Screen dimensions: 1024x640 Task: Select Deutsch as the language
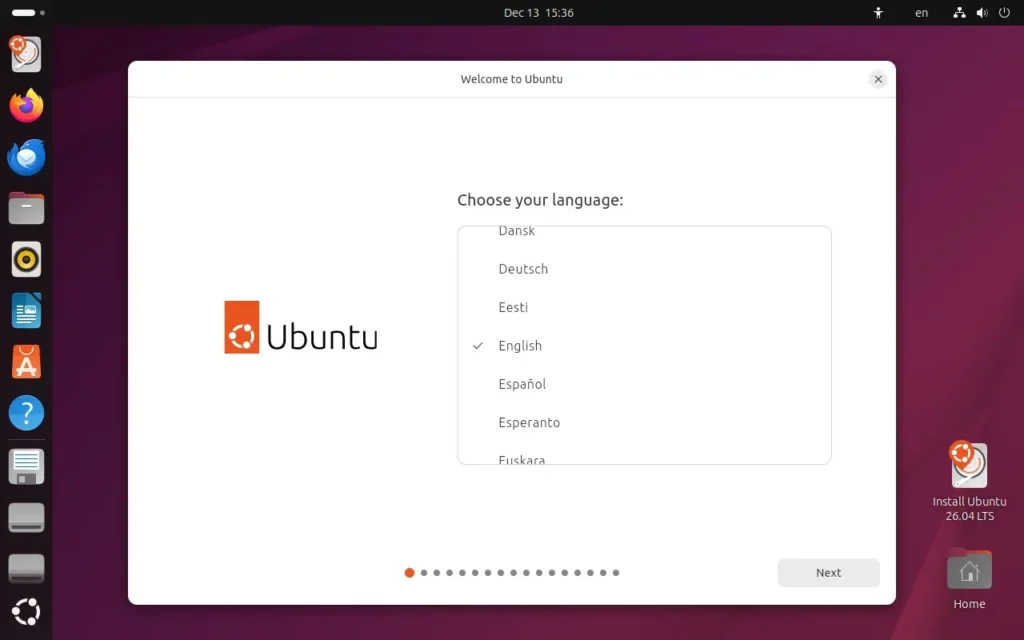pos(644,269)
